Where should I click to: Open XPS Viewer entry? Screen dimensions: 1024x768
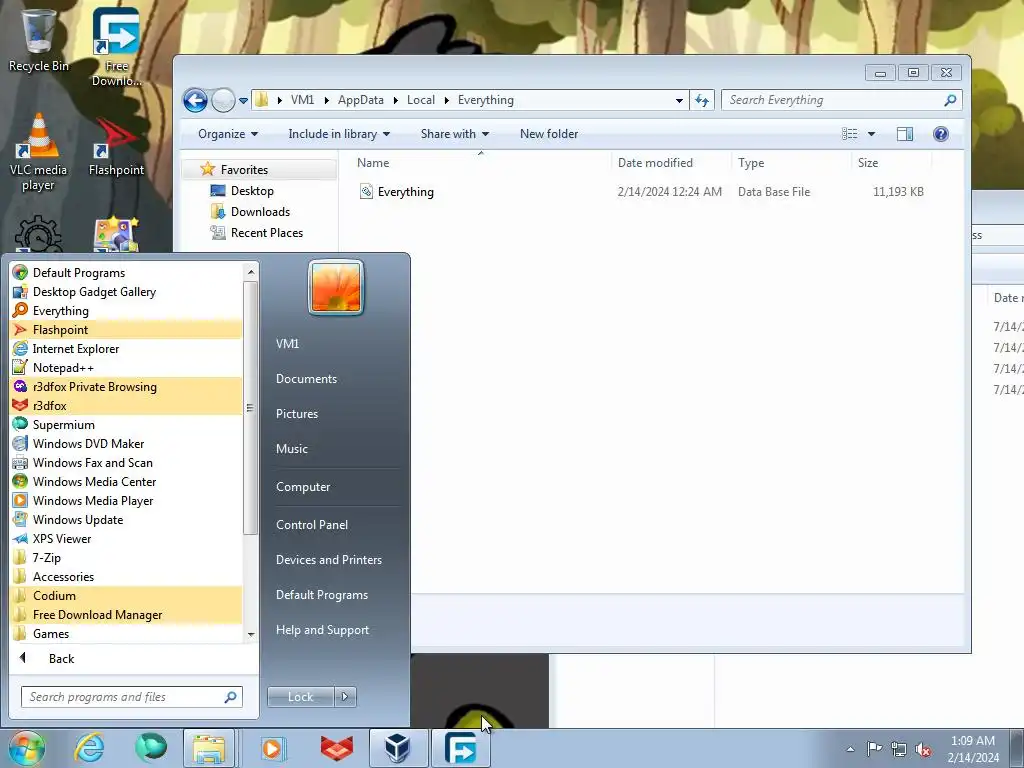[127, 538]
